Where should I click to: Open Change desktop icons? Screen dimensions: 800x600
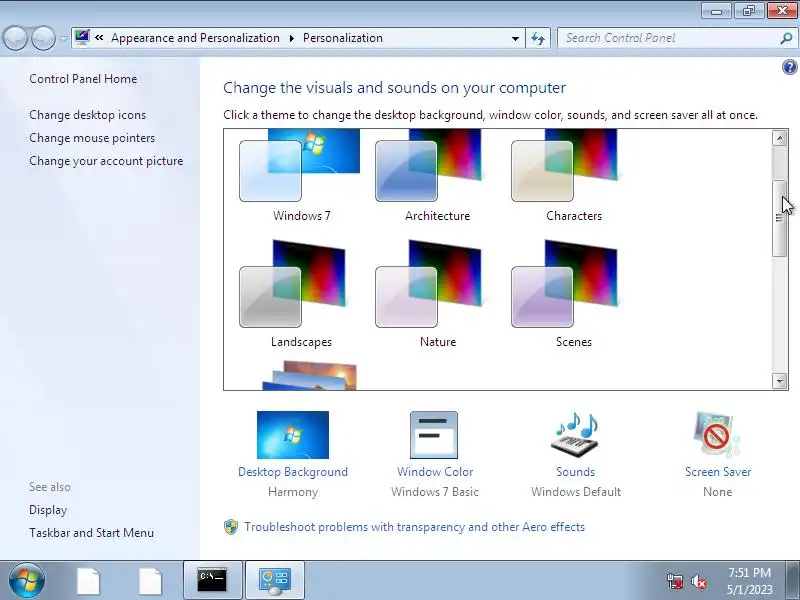(x=87, y=115)
